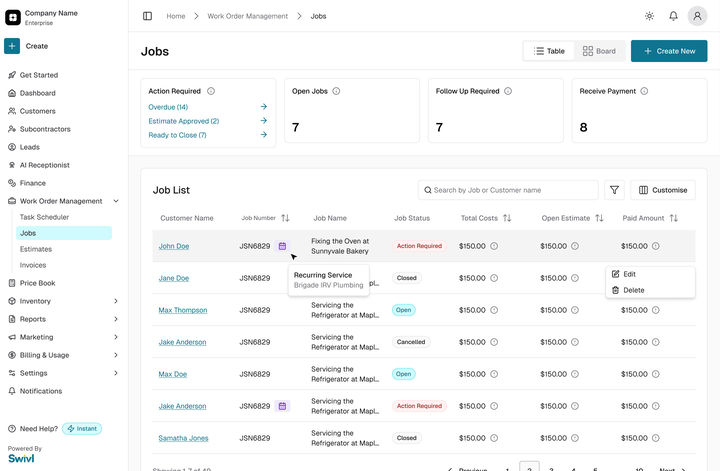Expand the Reports menu chevron
Image resolution: width=720 pixels, height=471 pixels.
click(116, 319)
